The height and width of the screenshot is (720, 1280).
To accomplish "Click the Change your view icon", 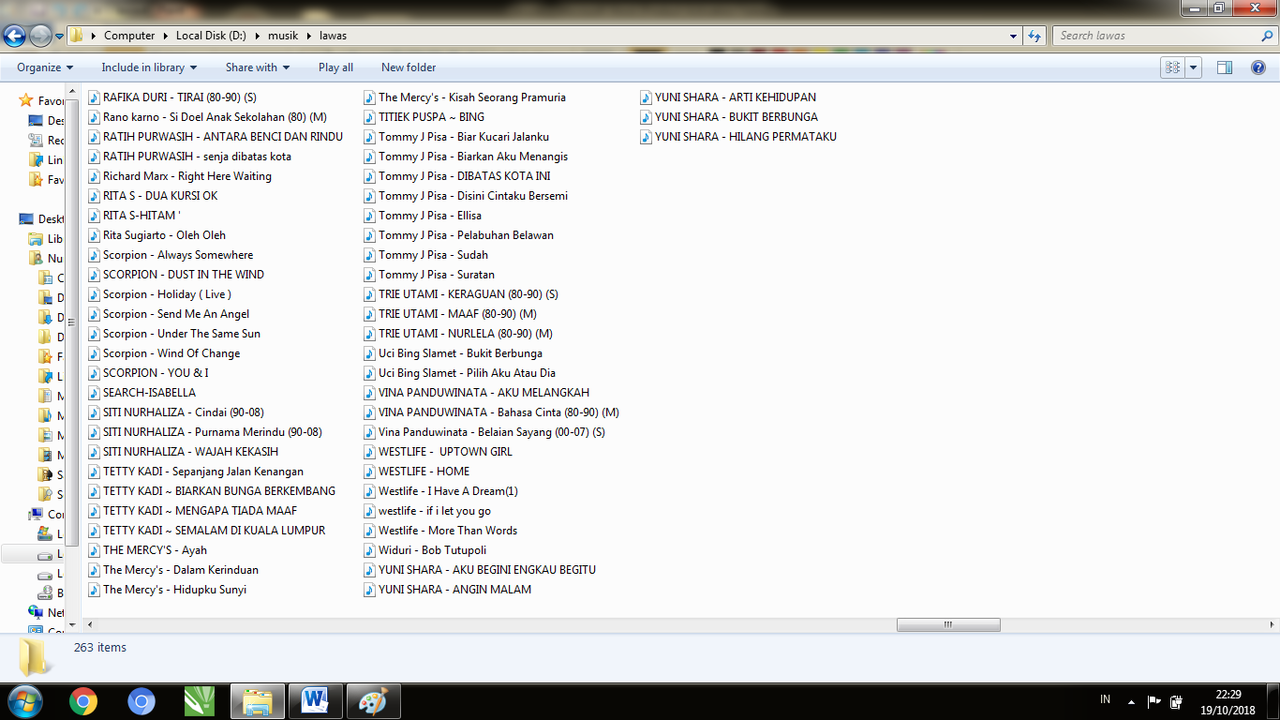I will (1172, 67).
